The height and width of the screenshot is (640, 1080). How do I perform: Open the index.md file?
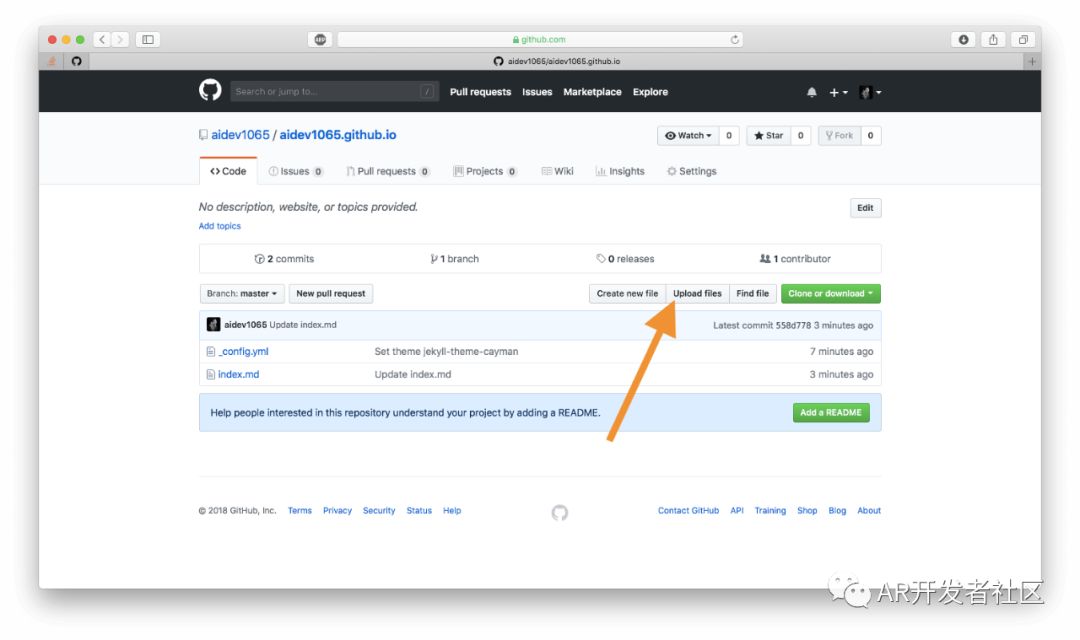[238, 375]
